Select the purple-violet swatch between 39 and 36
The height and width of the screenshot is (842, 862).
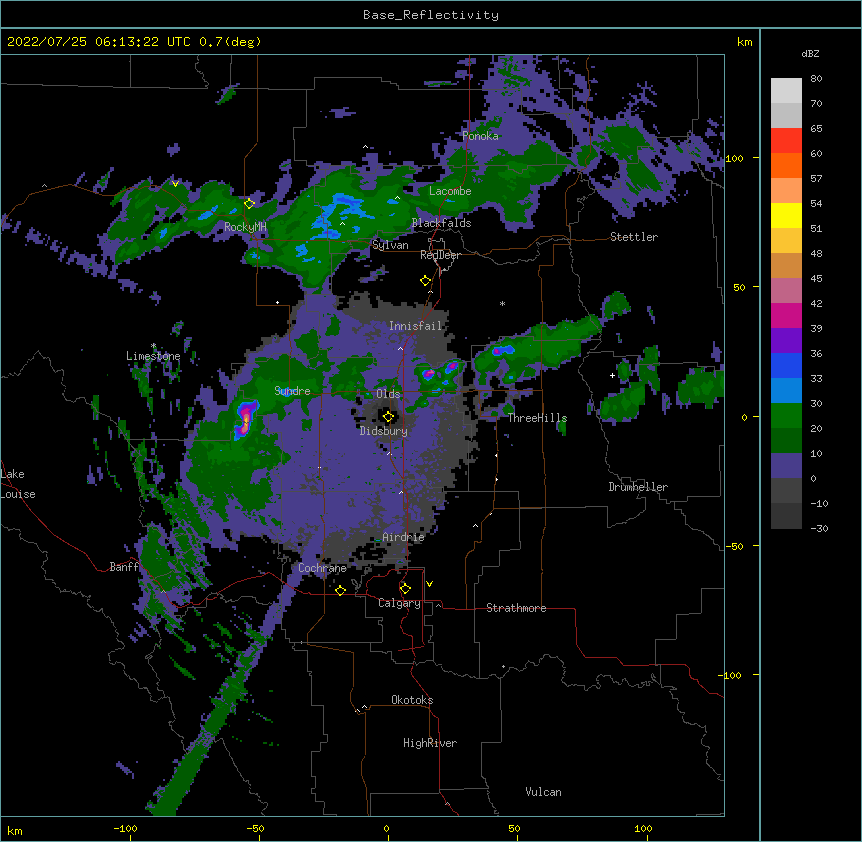pyautogui.click(x=786, y=341)
